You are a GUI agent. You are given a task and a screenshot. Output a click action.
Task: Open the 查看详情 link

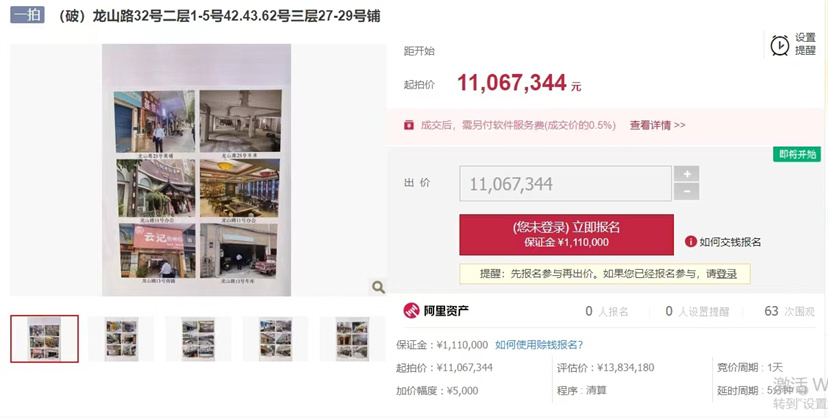tap(657, 125)
